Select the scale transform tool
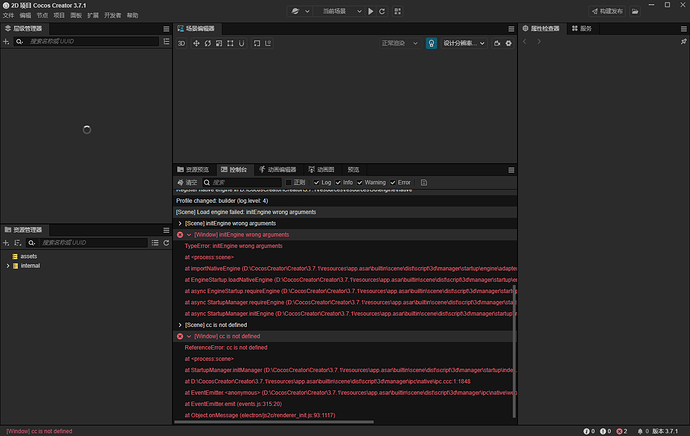The image size is (690, 436). tap(219, 43)
